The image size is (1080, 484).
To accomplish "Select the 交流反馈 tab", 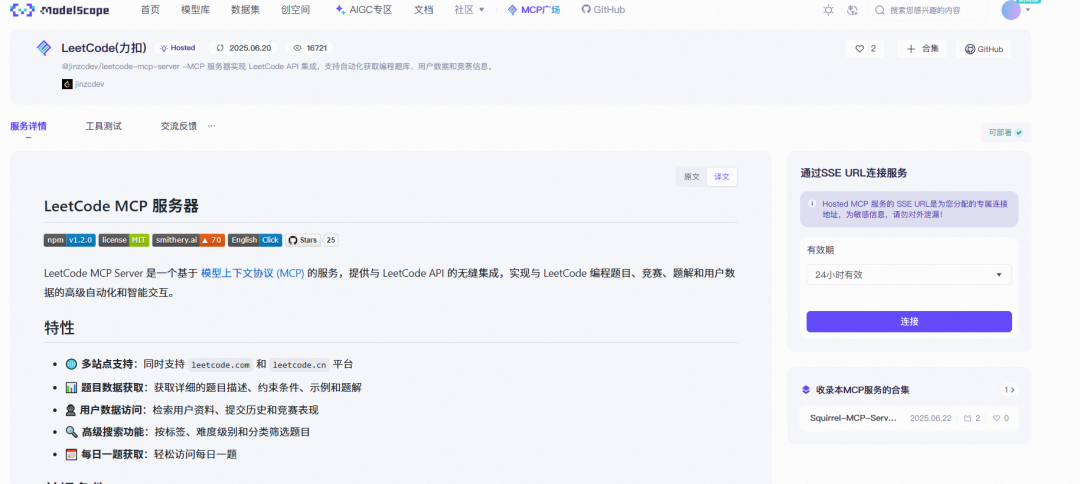I will 178,126.
